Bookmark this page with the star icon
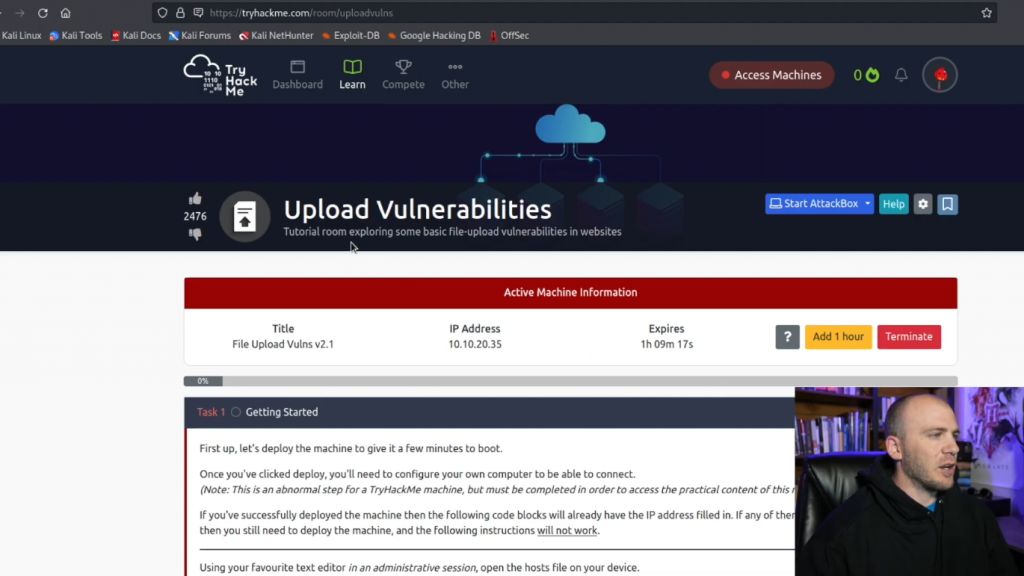The height and width of the screenshot is (576, 1024). click(986, 13)
